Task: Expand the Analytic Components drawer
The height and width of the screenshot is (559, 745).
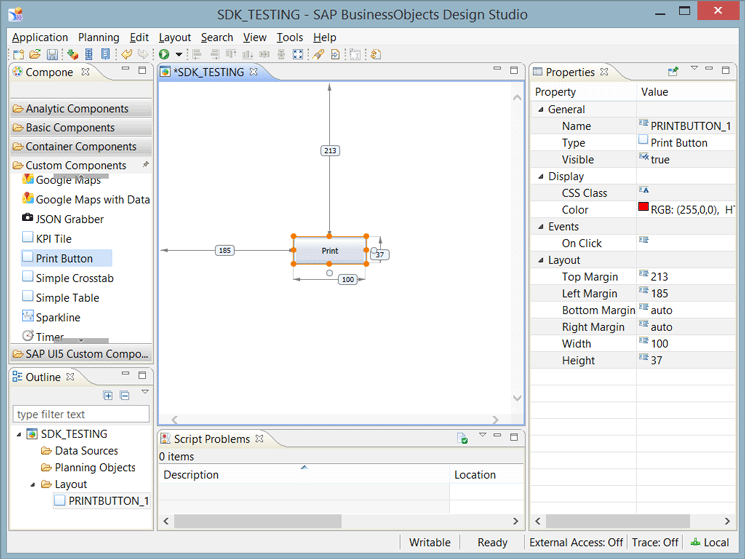Action: pos(81,109)
